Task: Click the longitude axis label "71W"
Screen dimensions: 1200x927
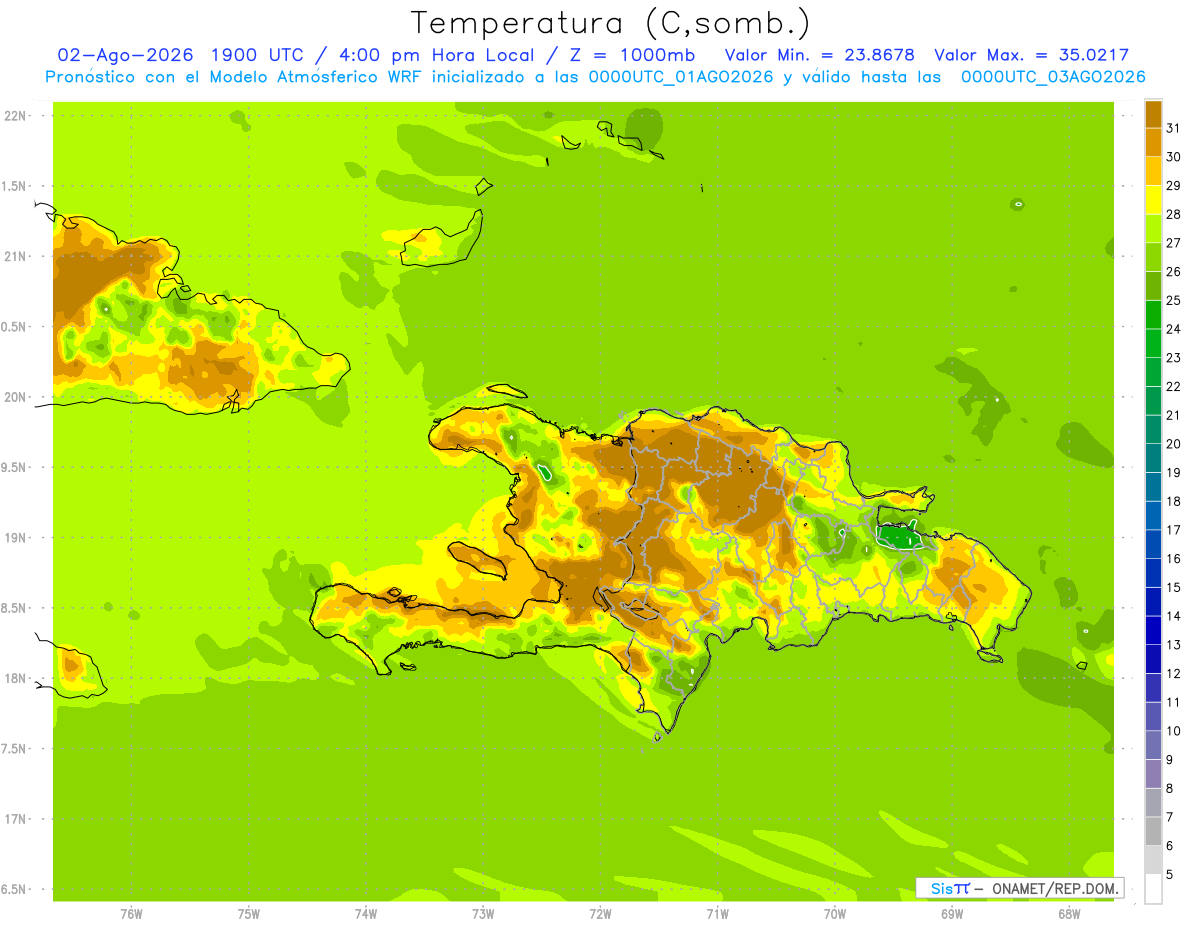Action: 718,913
